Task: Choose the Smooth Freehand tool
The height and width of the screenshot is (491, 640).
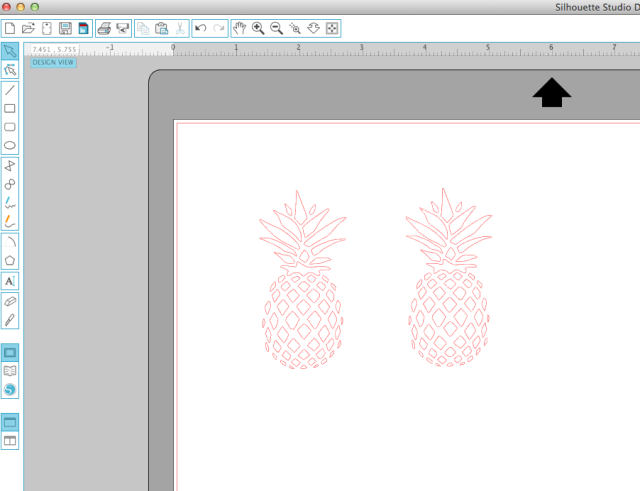Action: (x=10, y=222)
